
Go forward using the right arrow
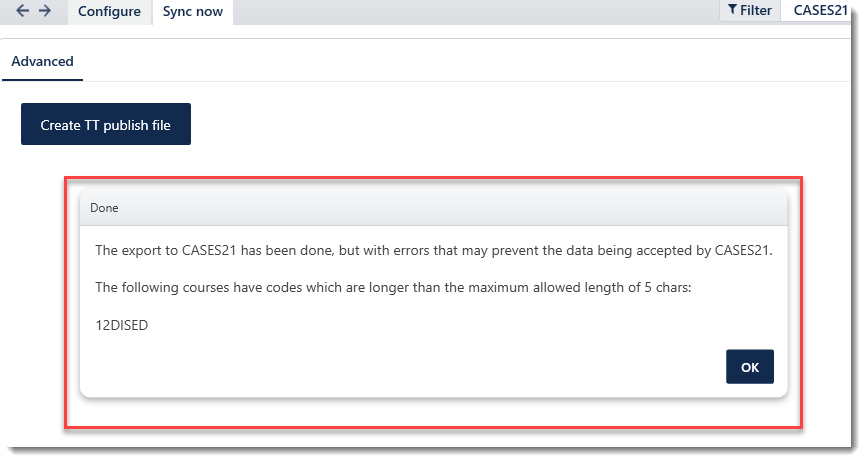[45, 10]
